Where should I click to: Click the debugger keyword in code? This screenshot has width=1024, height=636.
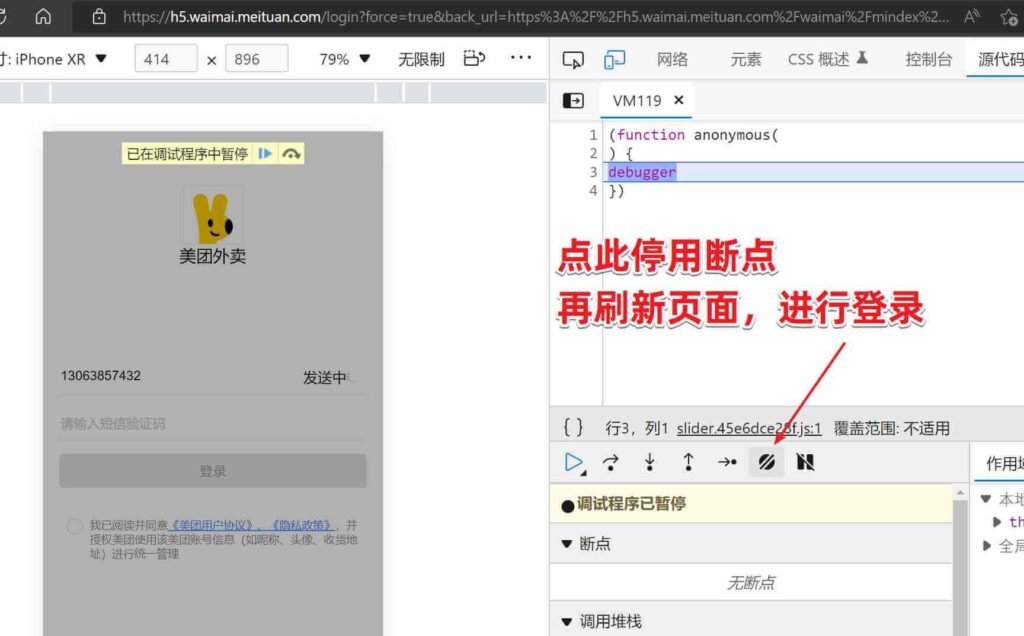point(642,172)
